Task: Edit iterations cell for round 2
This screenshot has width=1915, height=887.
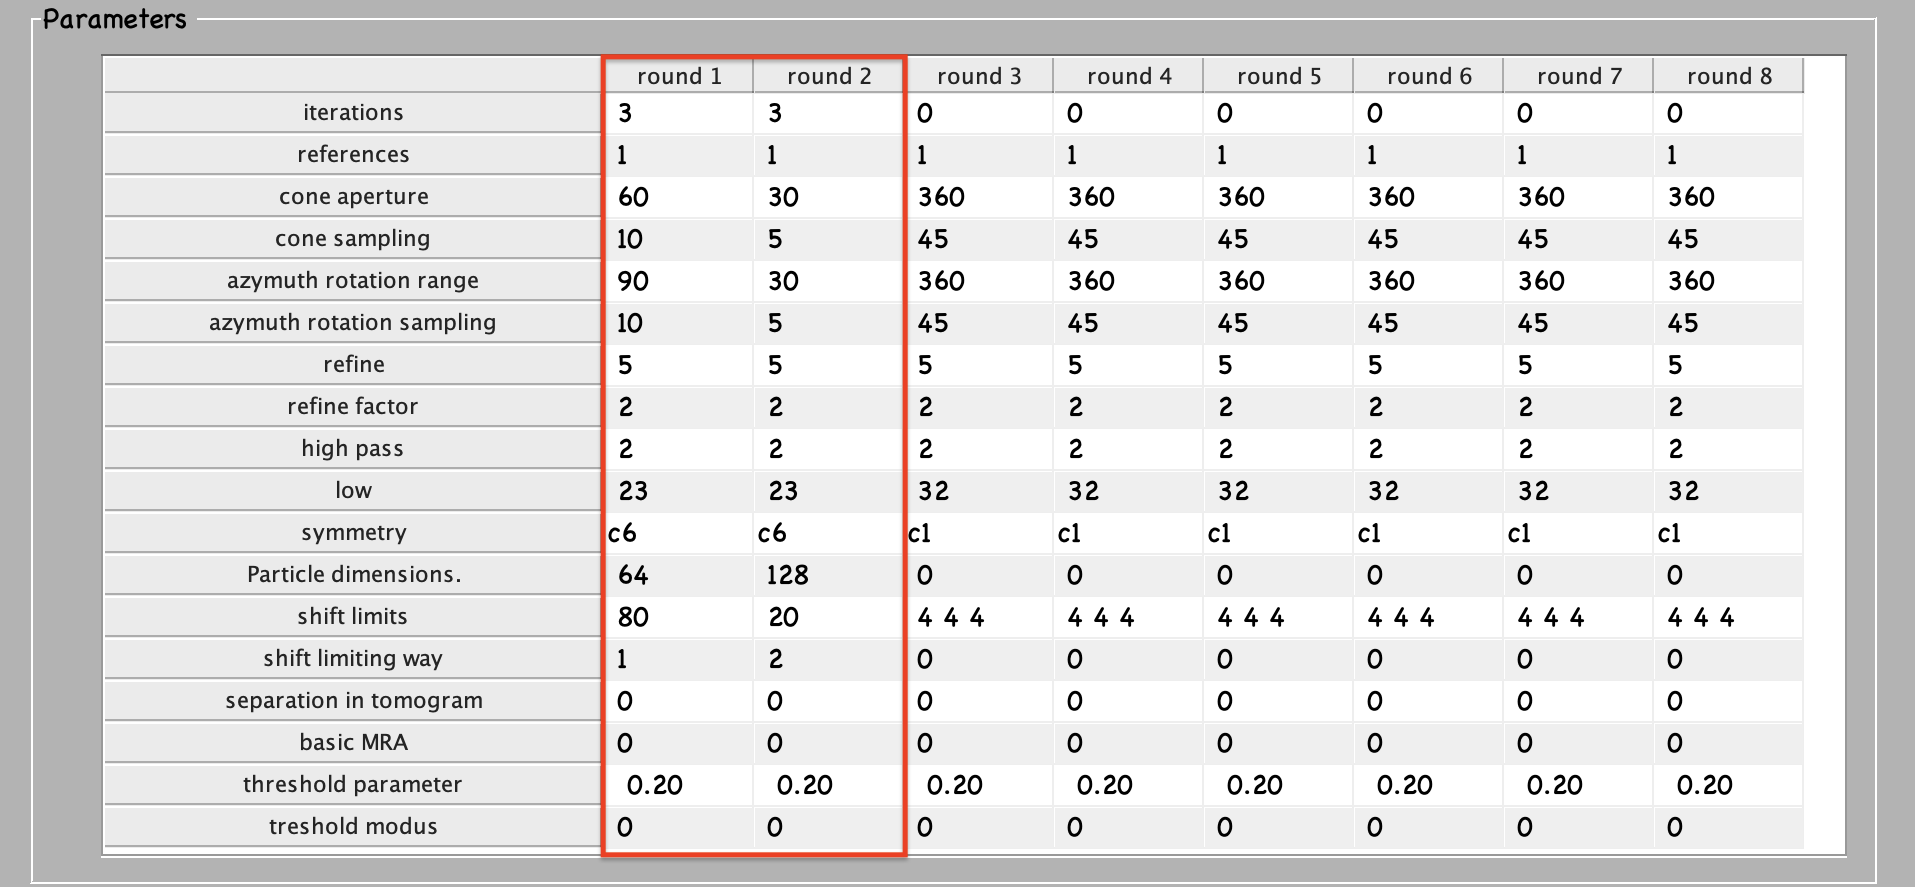Action: (829, 113)
